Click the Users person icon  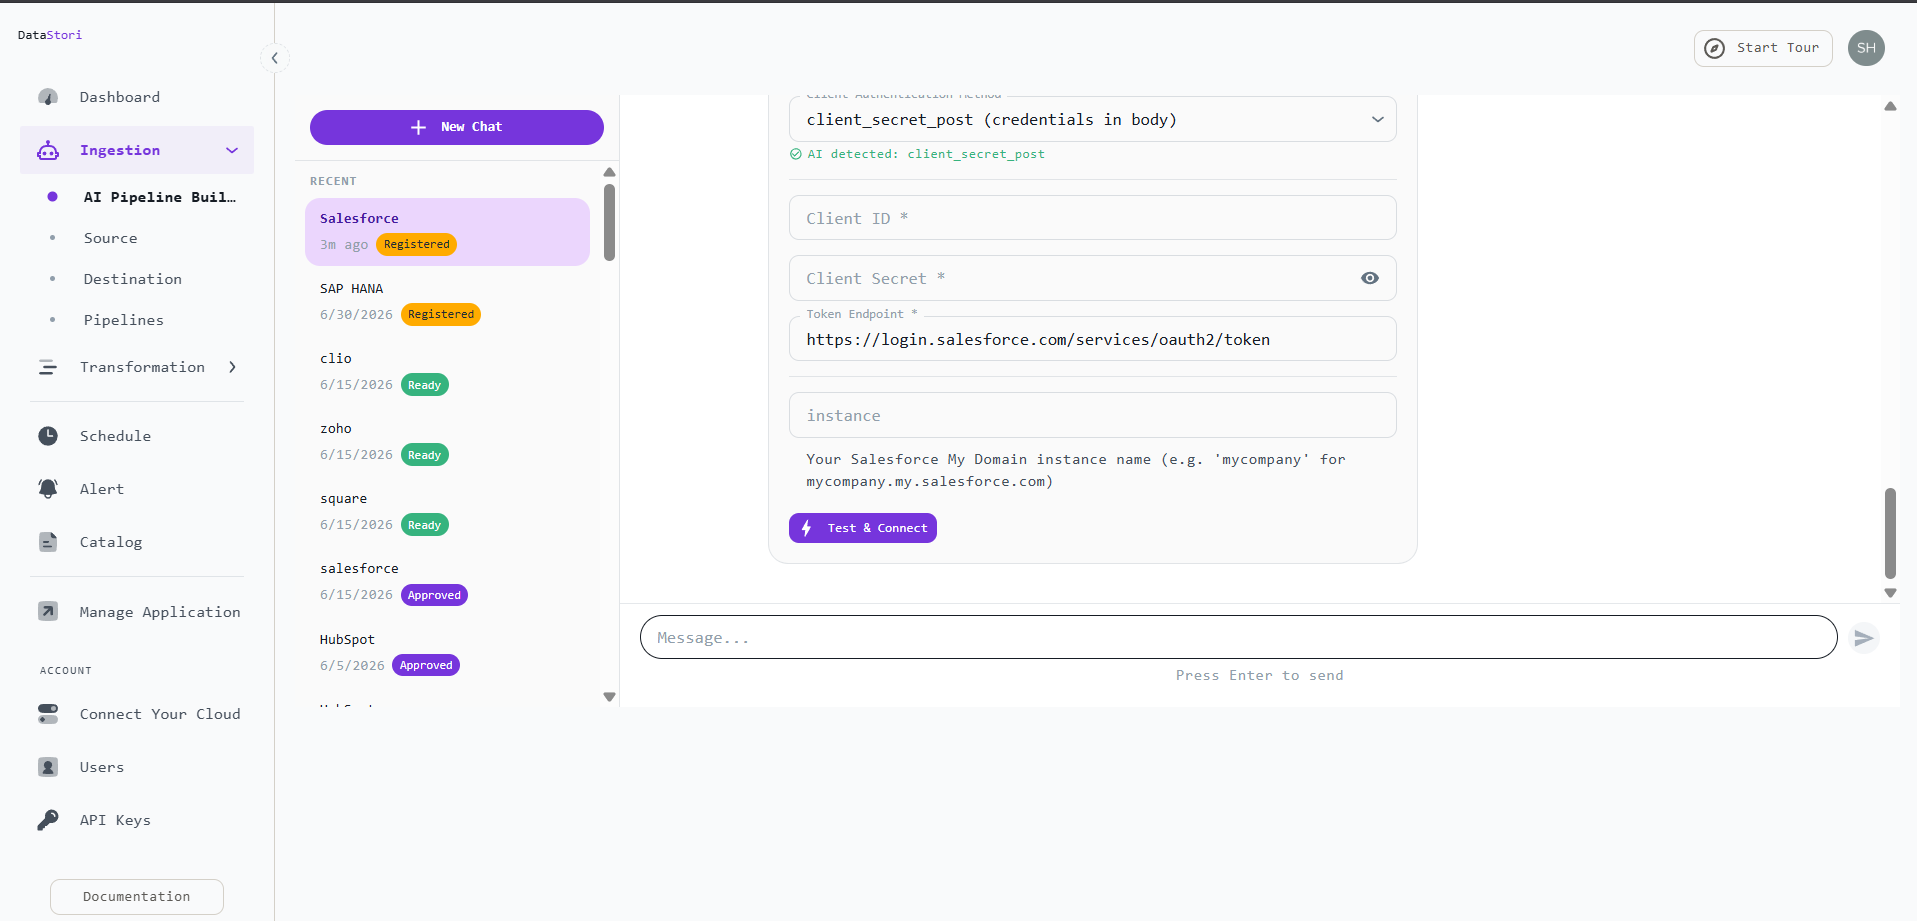(48, 767)
